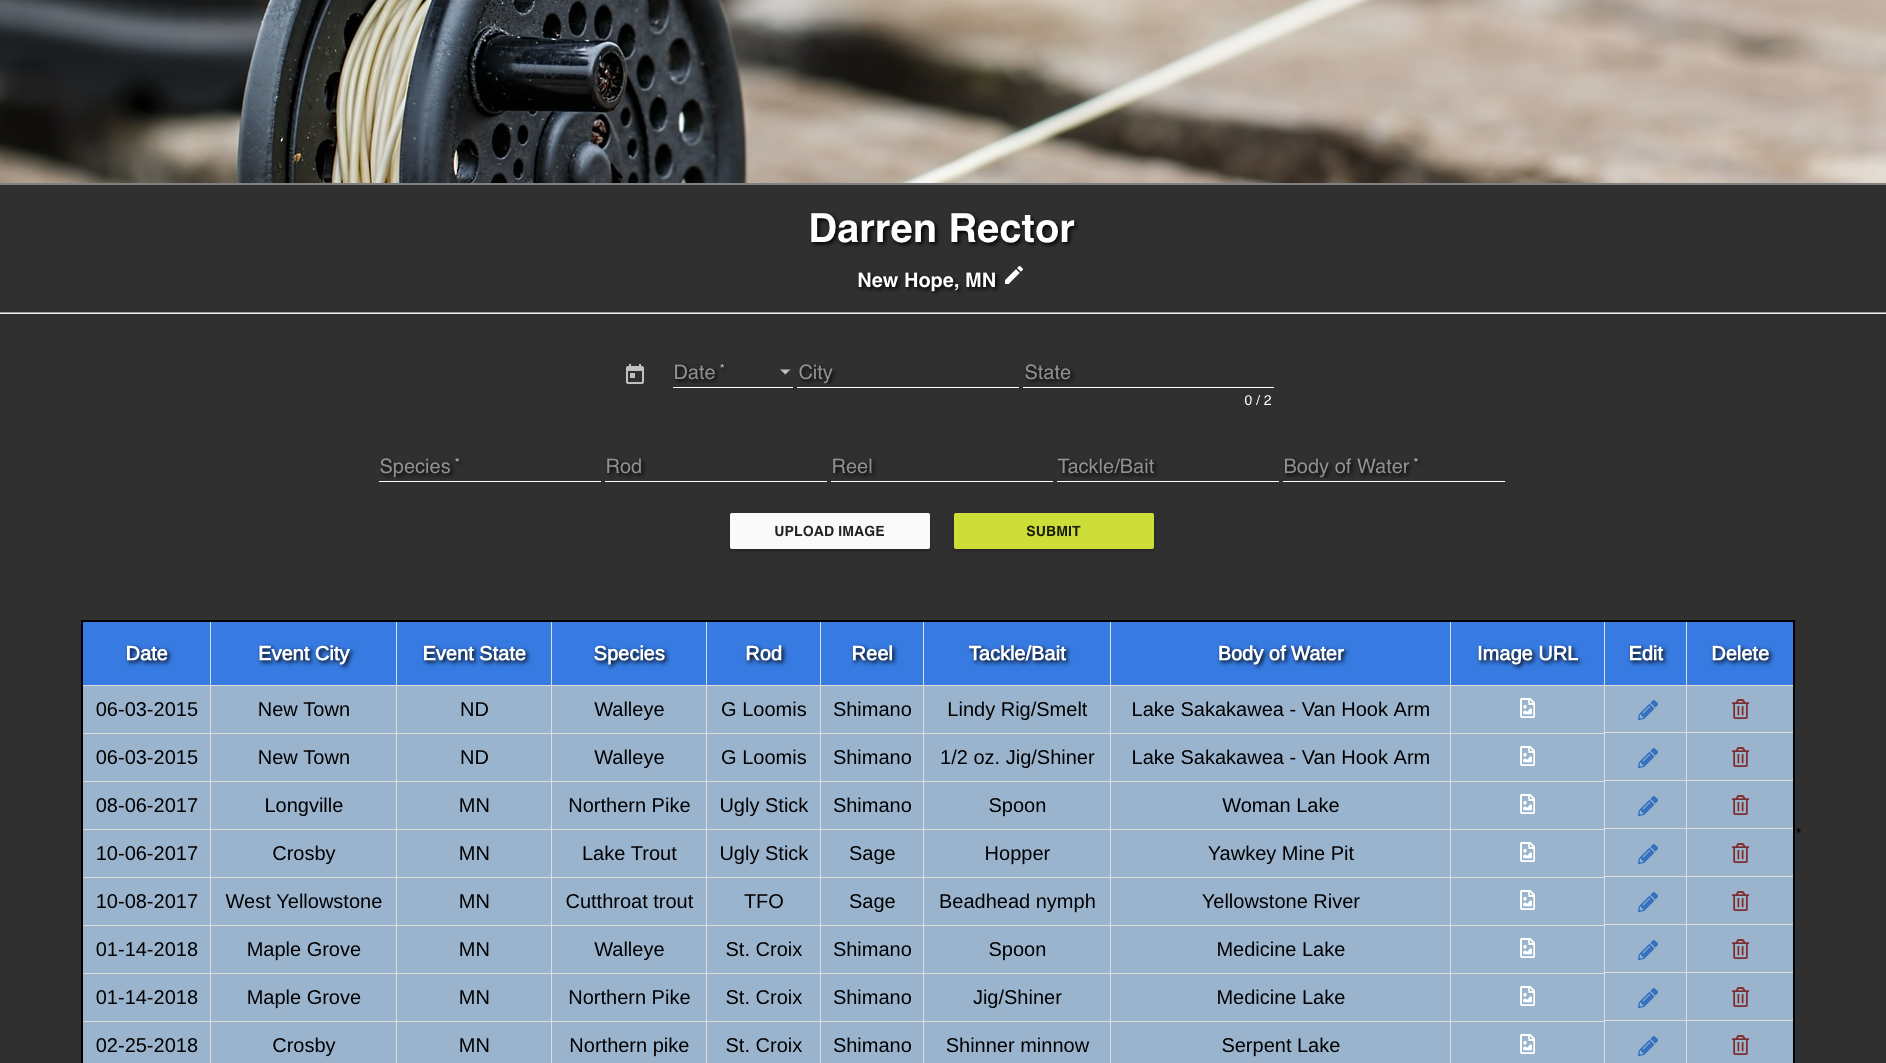The height and width of the screenshot is (1063, 1886).
Task: View image for Yawkey Mine Pit row
Action: [x=1527, y=852]
